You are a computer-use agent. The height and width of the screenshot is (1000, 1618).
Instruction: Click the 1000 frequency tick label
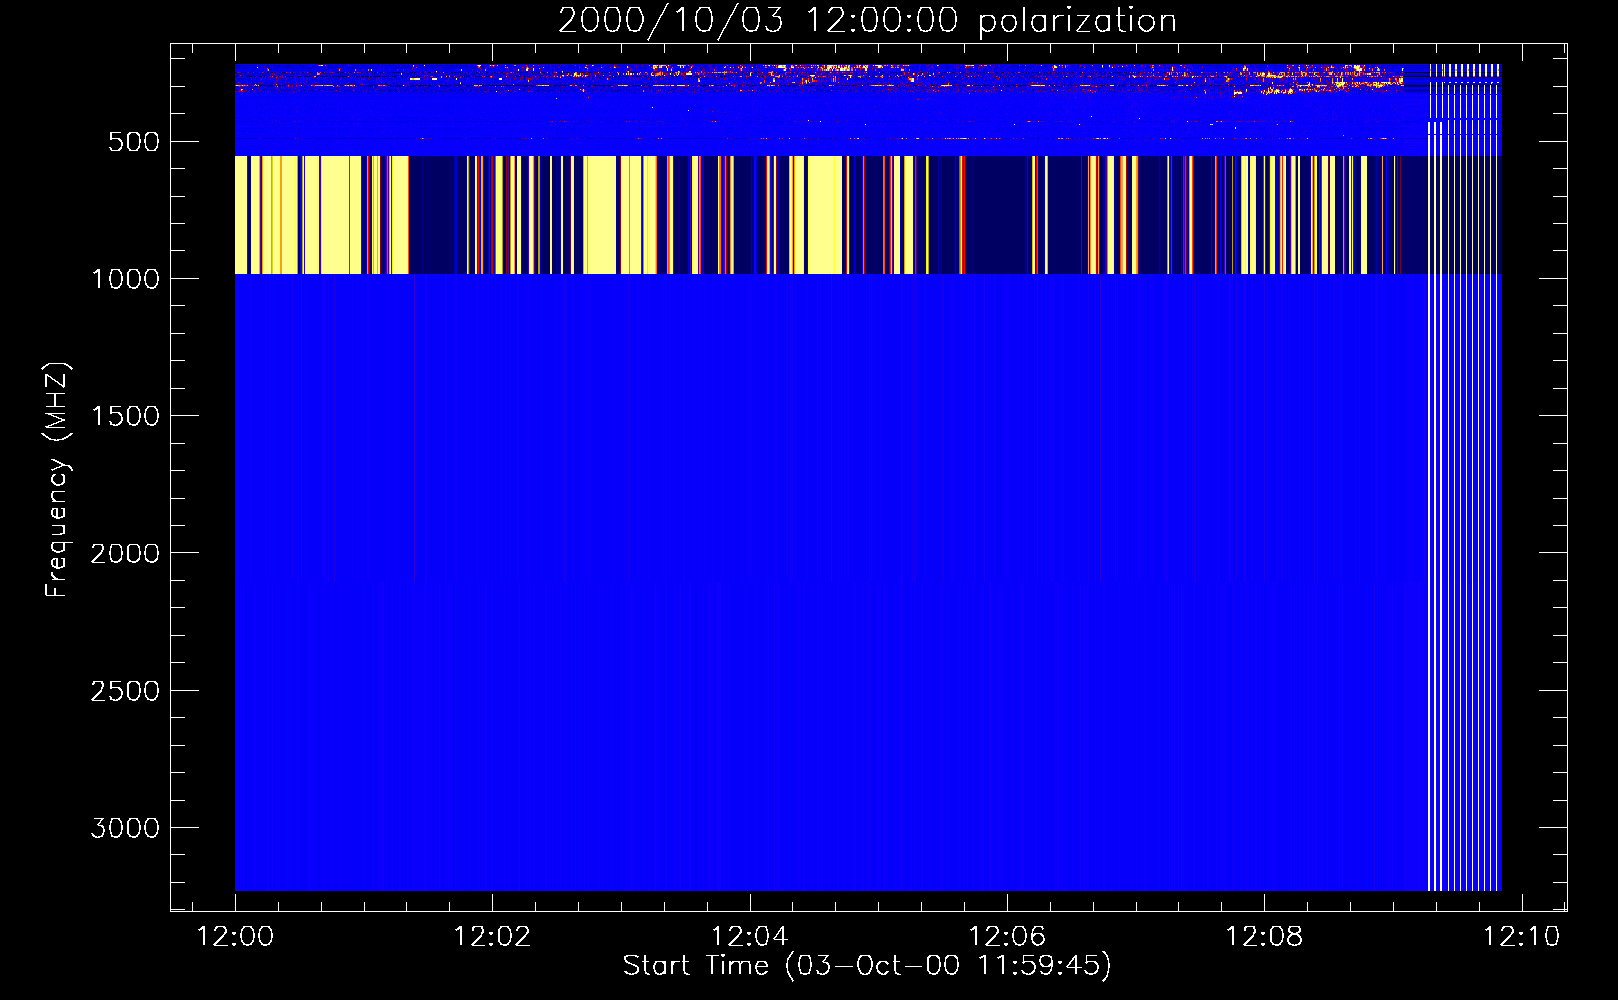(125, 279)
